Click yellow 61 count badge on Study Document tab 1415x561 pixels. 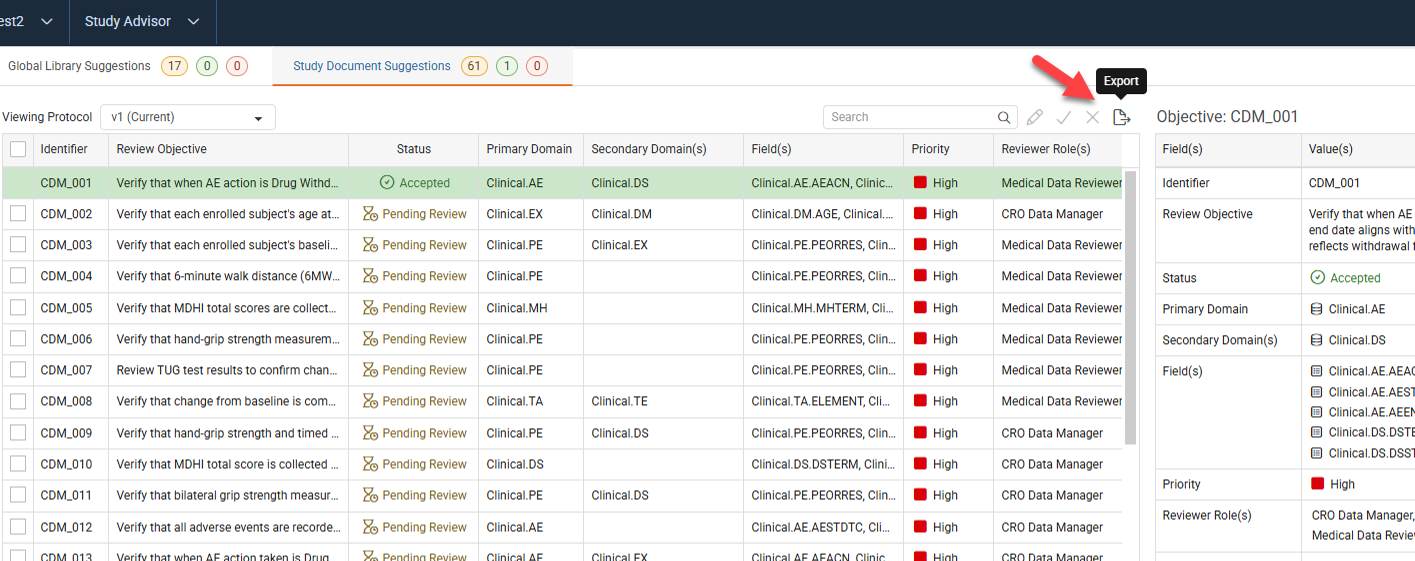coord(474,66)
